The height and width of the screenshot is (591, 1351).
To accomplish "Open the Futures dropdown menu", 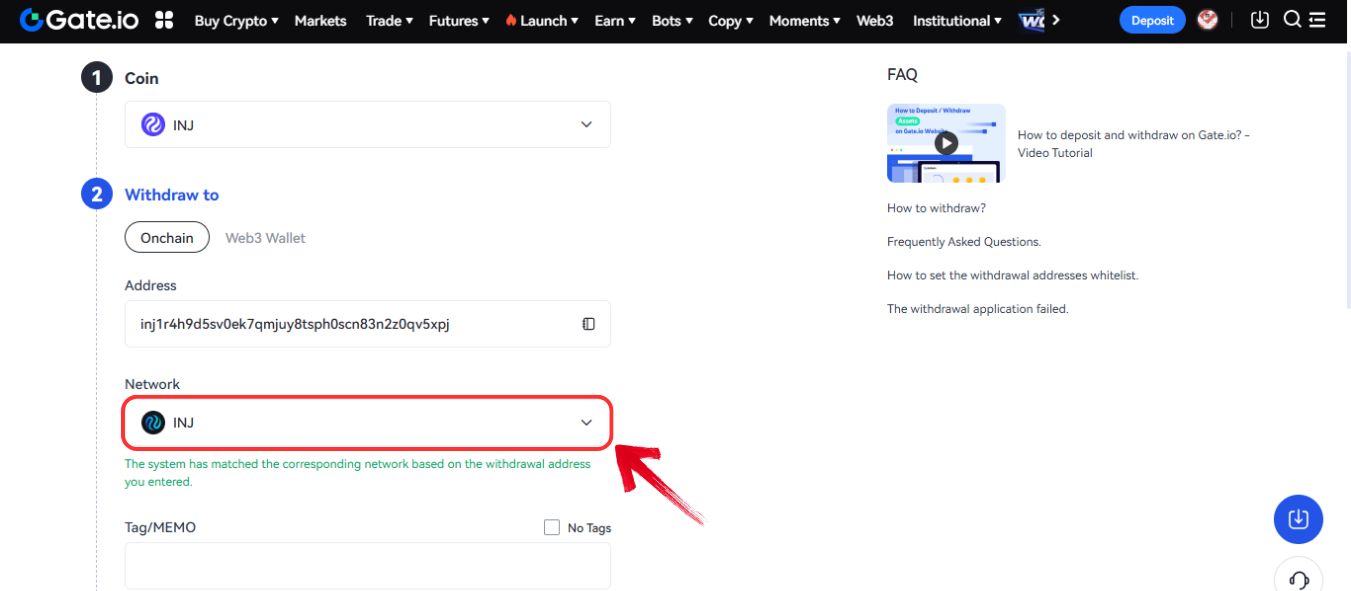I will [x=459, y=20].
